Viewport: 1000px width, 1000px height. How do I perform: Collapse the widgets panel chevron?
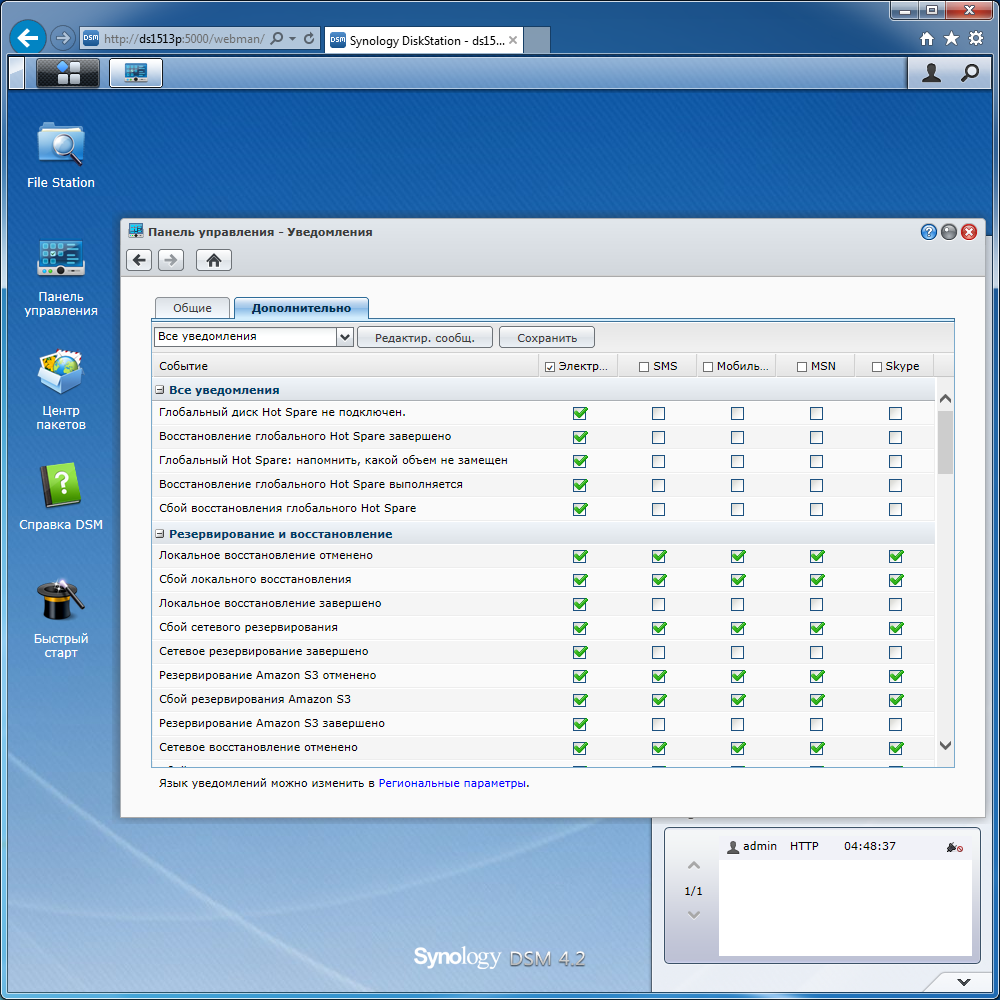964,982
